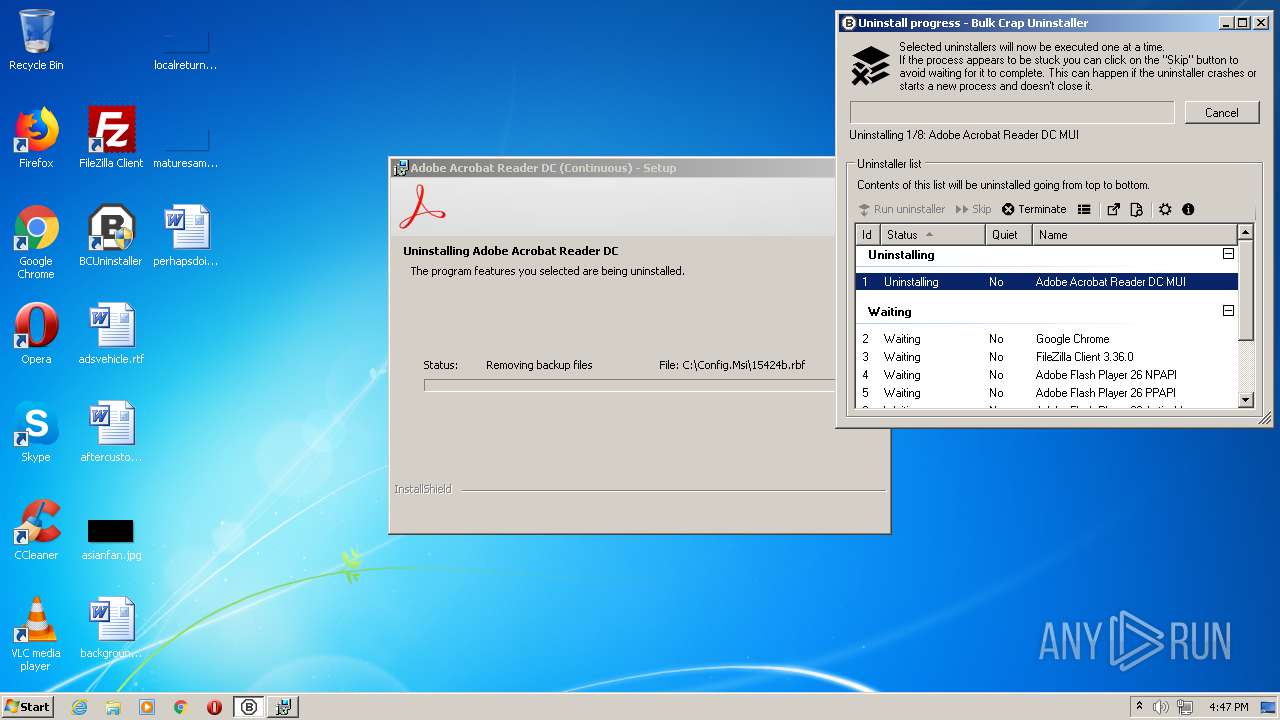Sort list by Quiet column
Screen dimensions: 1280x720
(x=1008, y=235)
